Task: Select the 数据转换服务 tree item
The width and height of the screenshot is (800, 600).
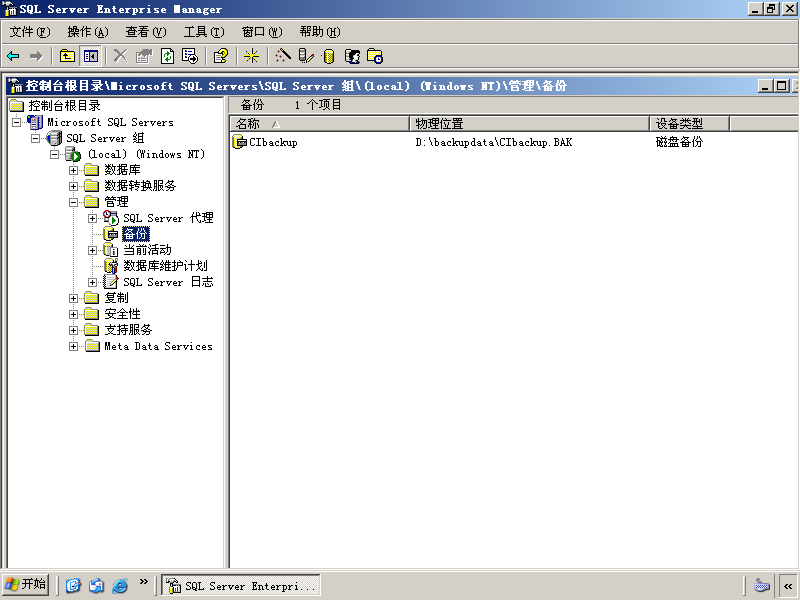Action: (x=140, y=186)
